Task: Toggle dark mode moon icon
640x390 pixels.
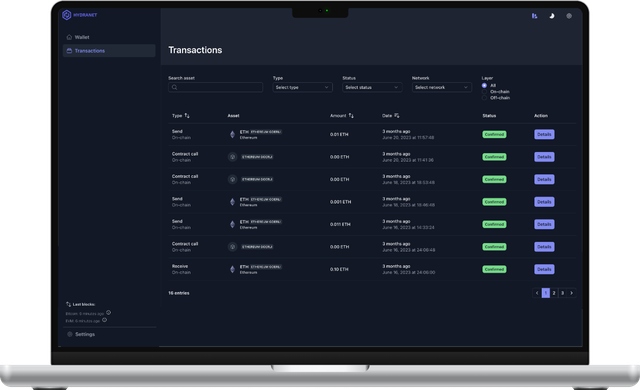Action: pos(551,16)
